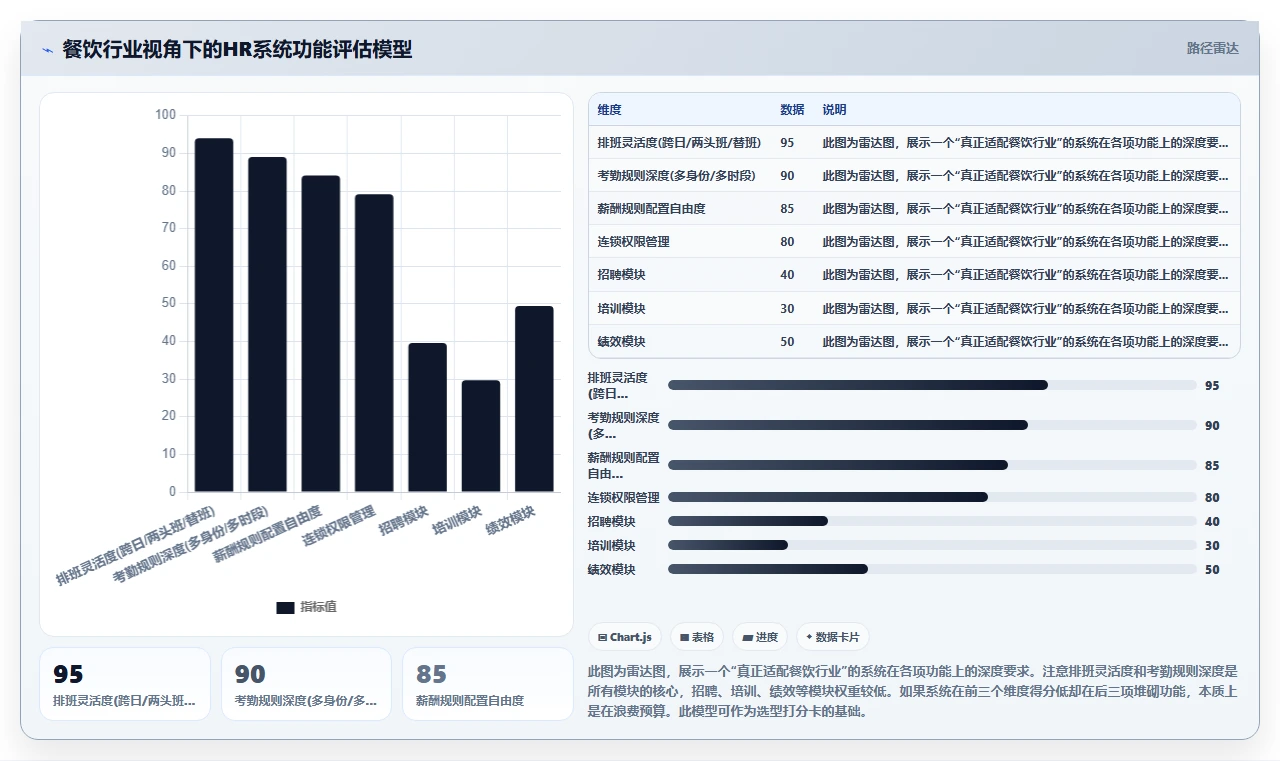Image resolution: width=1280 pixels, height=761 pixels.
Task: Click the description paragraph below the tags
Action: coord(913,692)
